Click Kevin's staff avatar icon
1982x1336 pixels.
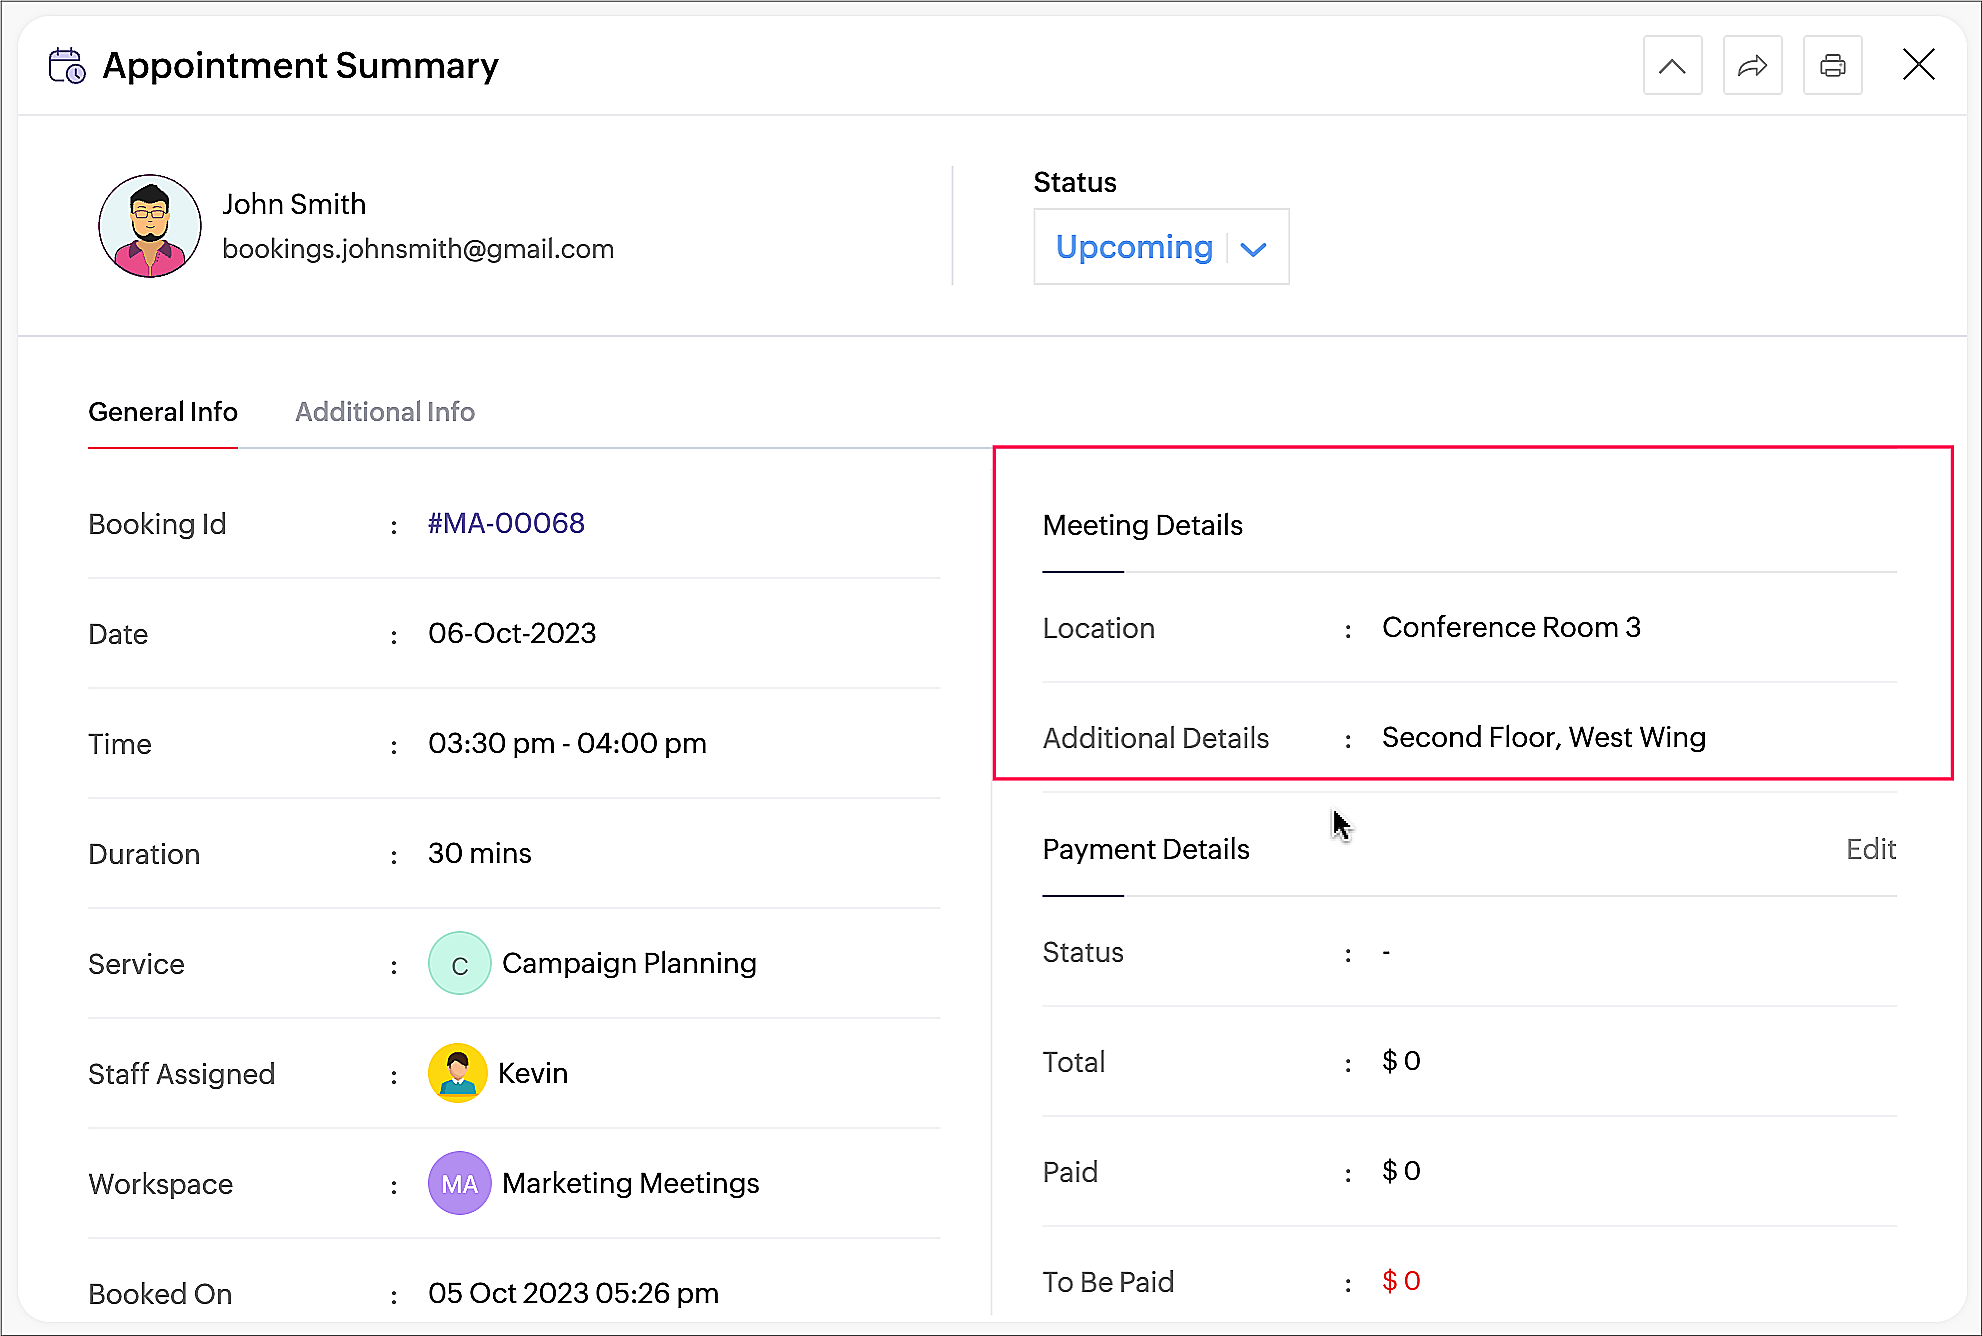coord(458,1073)
